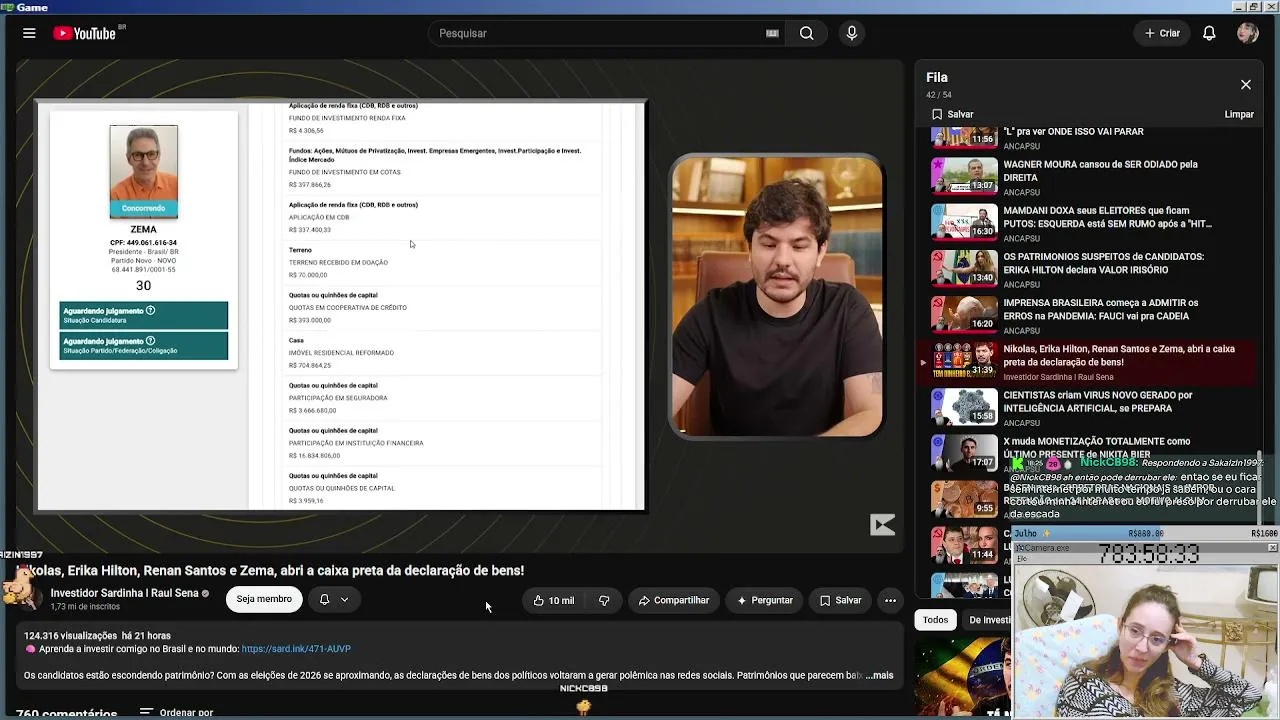Save the queue with Salvar
1280x720 pixels.
pos(953,114)
